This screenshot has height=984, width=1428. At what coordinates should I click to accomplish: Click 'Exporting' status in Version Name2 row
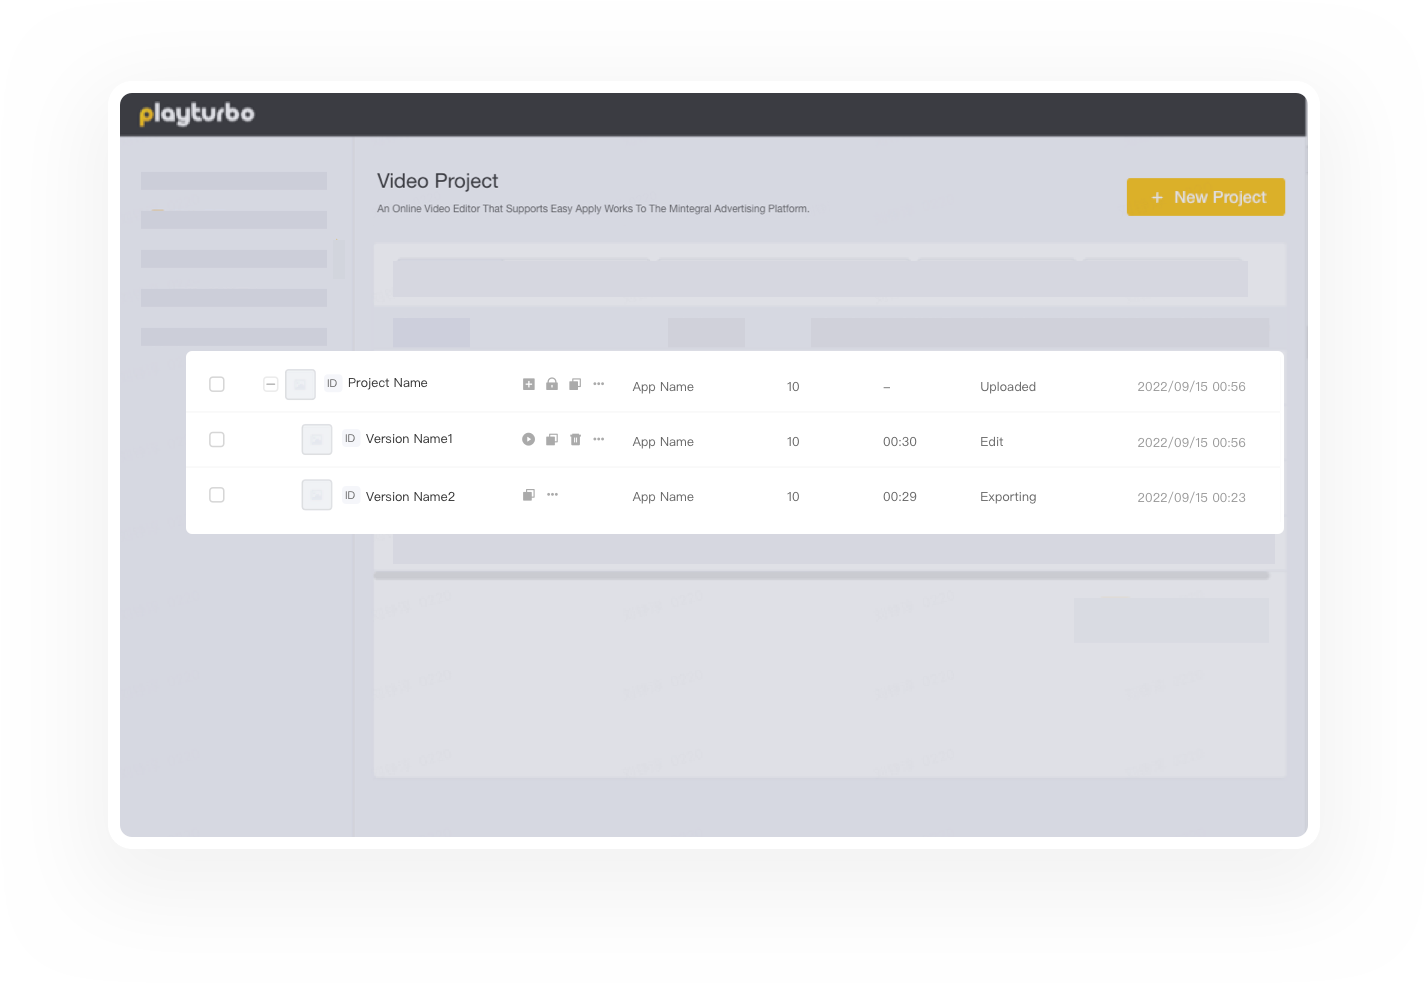(1008, 497)
